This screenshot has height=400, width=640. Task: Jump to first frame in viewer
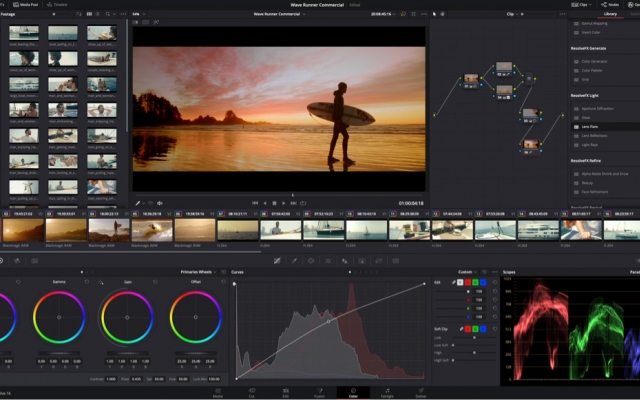coord(255,203)
